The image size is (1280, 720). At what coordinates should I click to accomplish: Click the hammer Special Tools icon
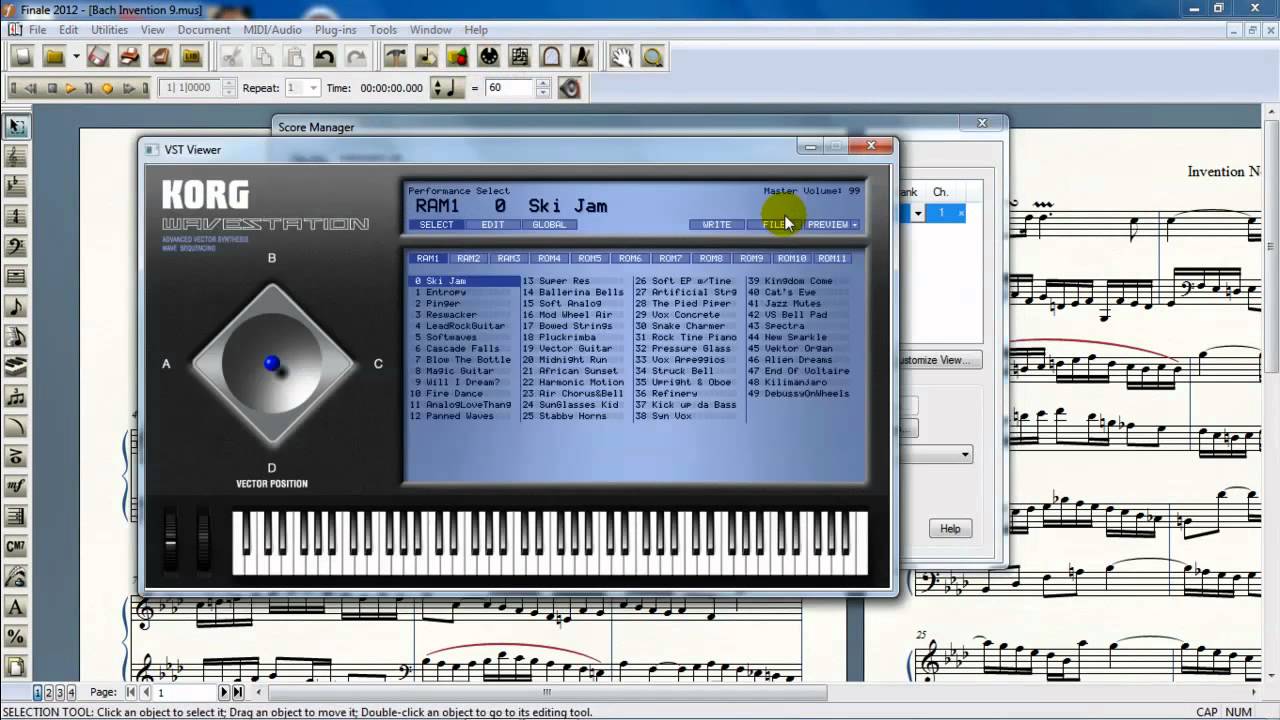click(398, 57)
